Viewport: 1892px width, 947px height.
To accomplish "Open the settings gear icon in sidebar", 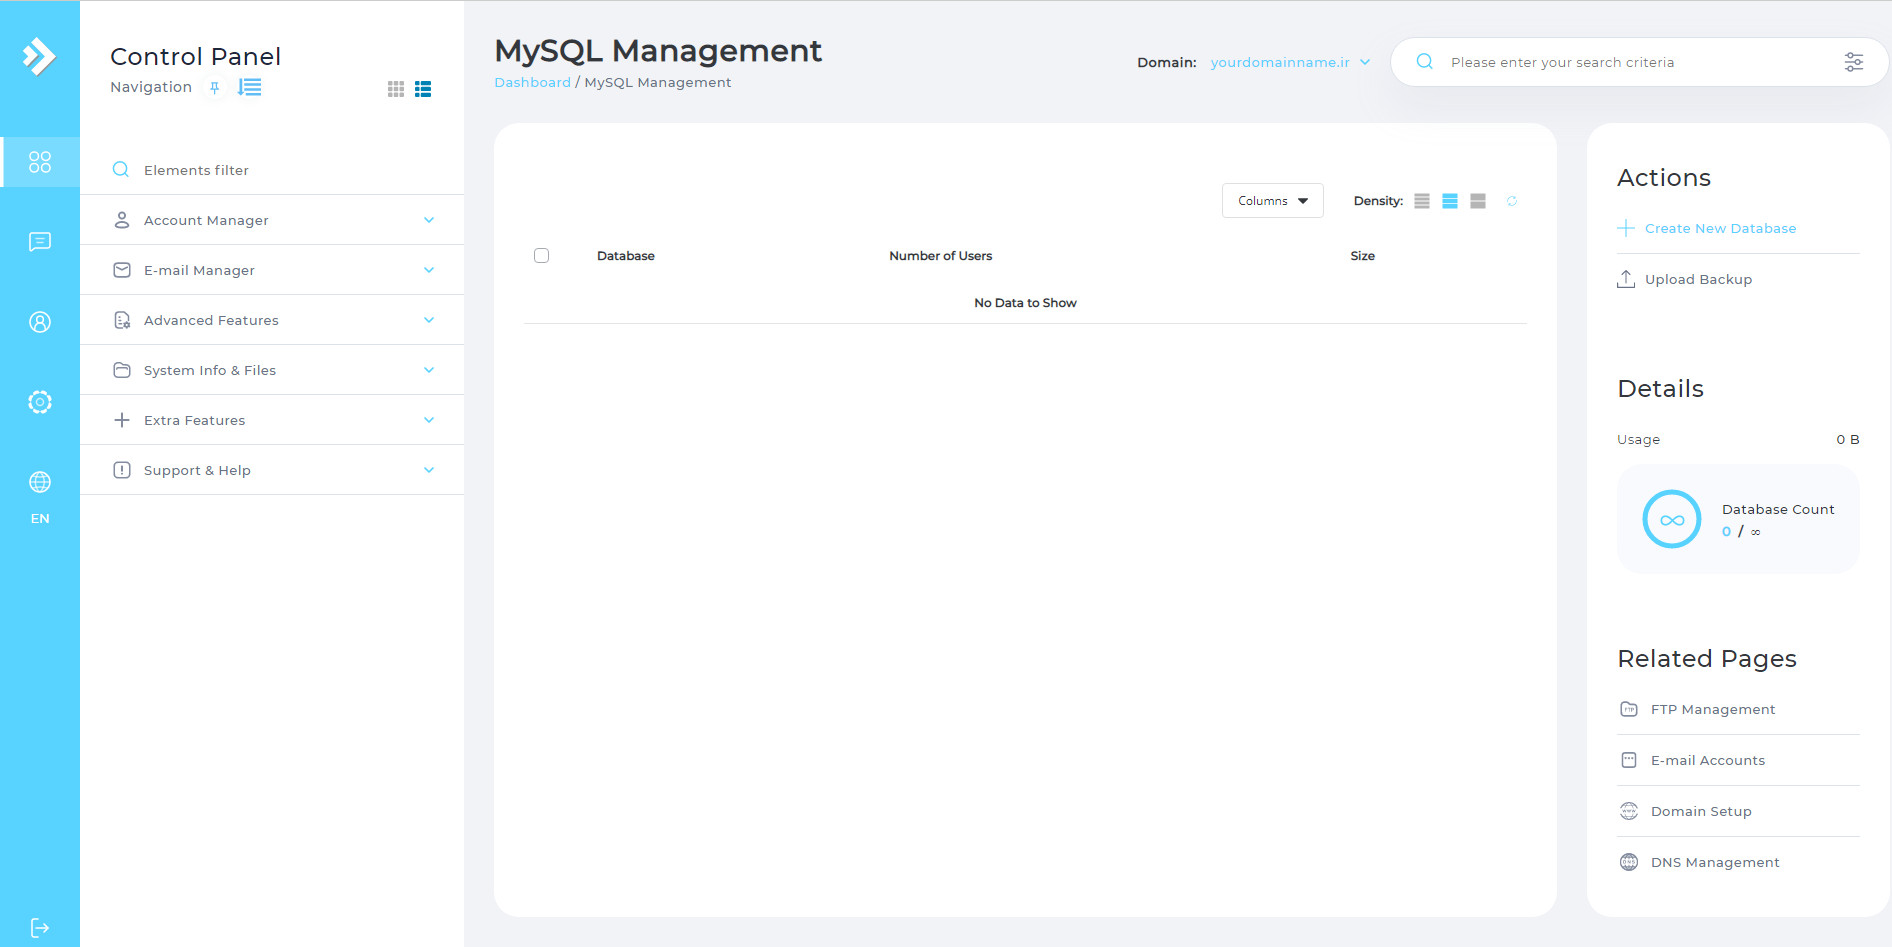I will (40, 402).
